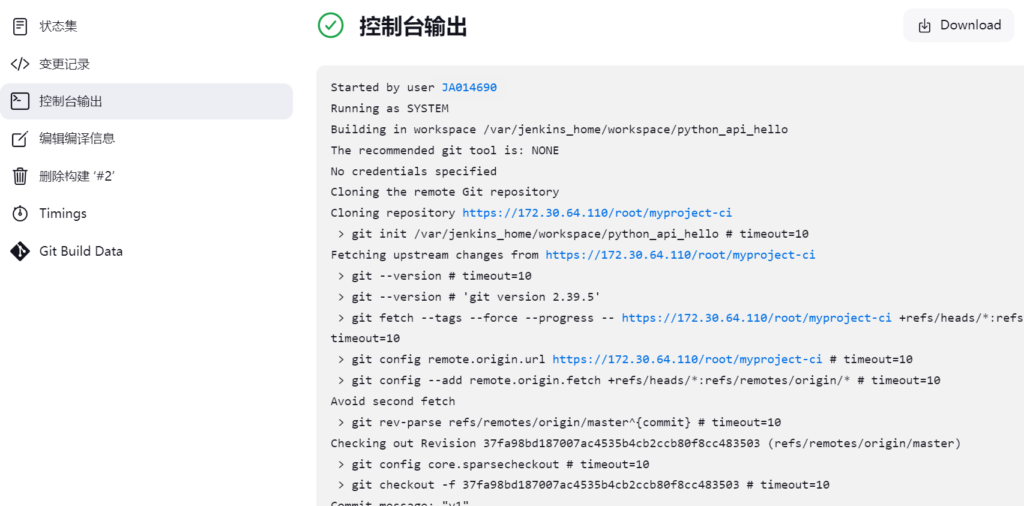This screenshot has height=506, width=1024.
Task: Open the 变更记录 sidebar entry
Action: [64, 64]
